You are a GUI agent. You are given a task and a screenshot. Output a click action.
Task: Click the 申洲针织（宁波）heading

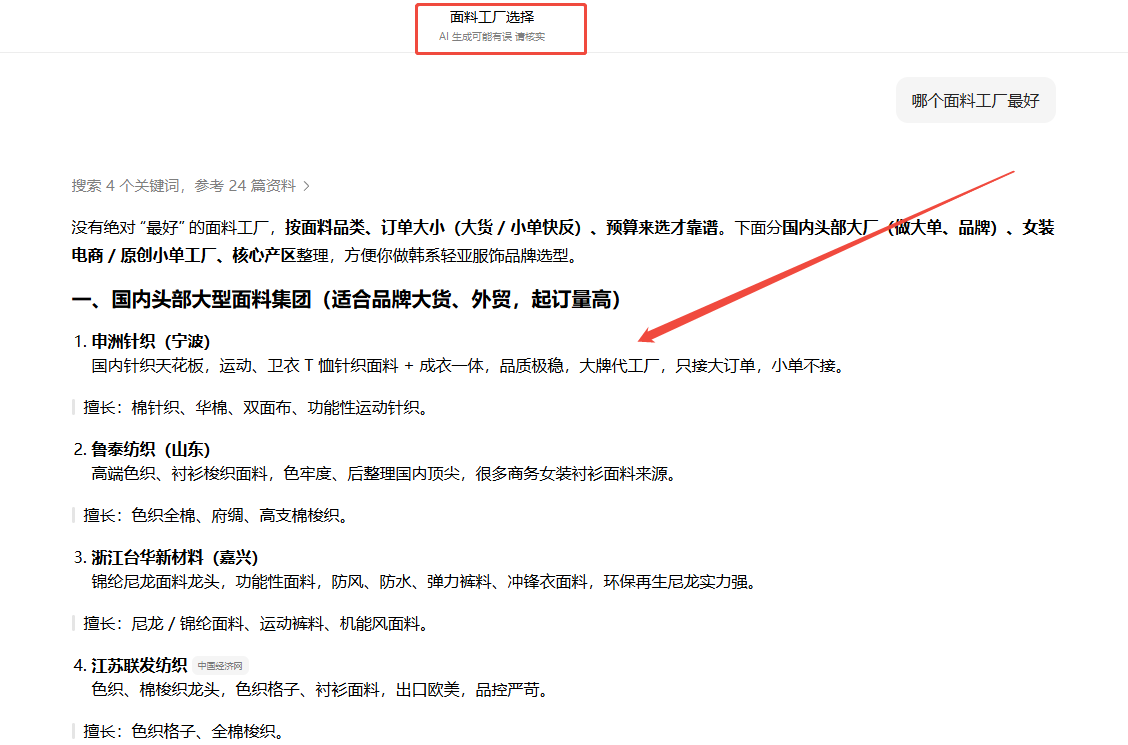[151, 342]
